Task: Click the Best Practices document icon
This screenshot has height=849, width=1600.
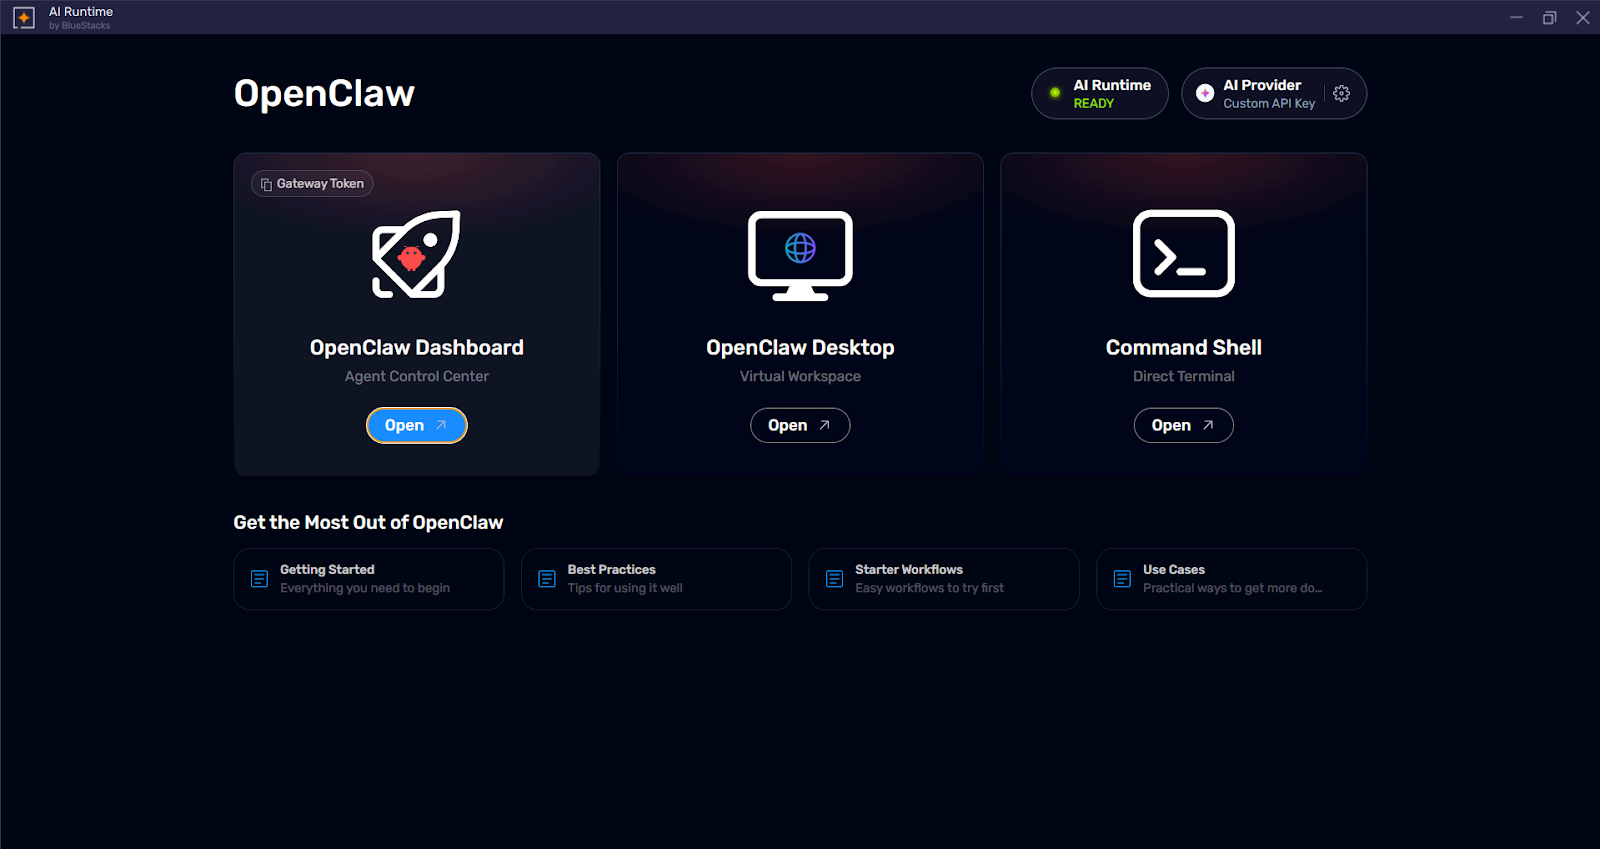Action: pos(547,579)
